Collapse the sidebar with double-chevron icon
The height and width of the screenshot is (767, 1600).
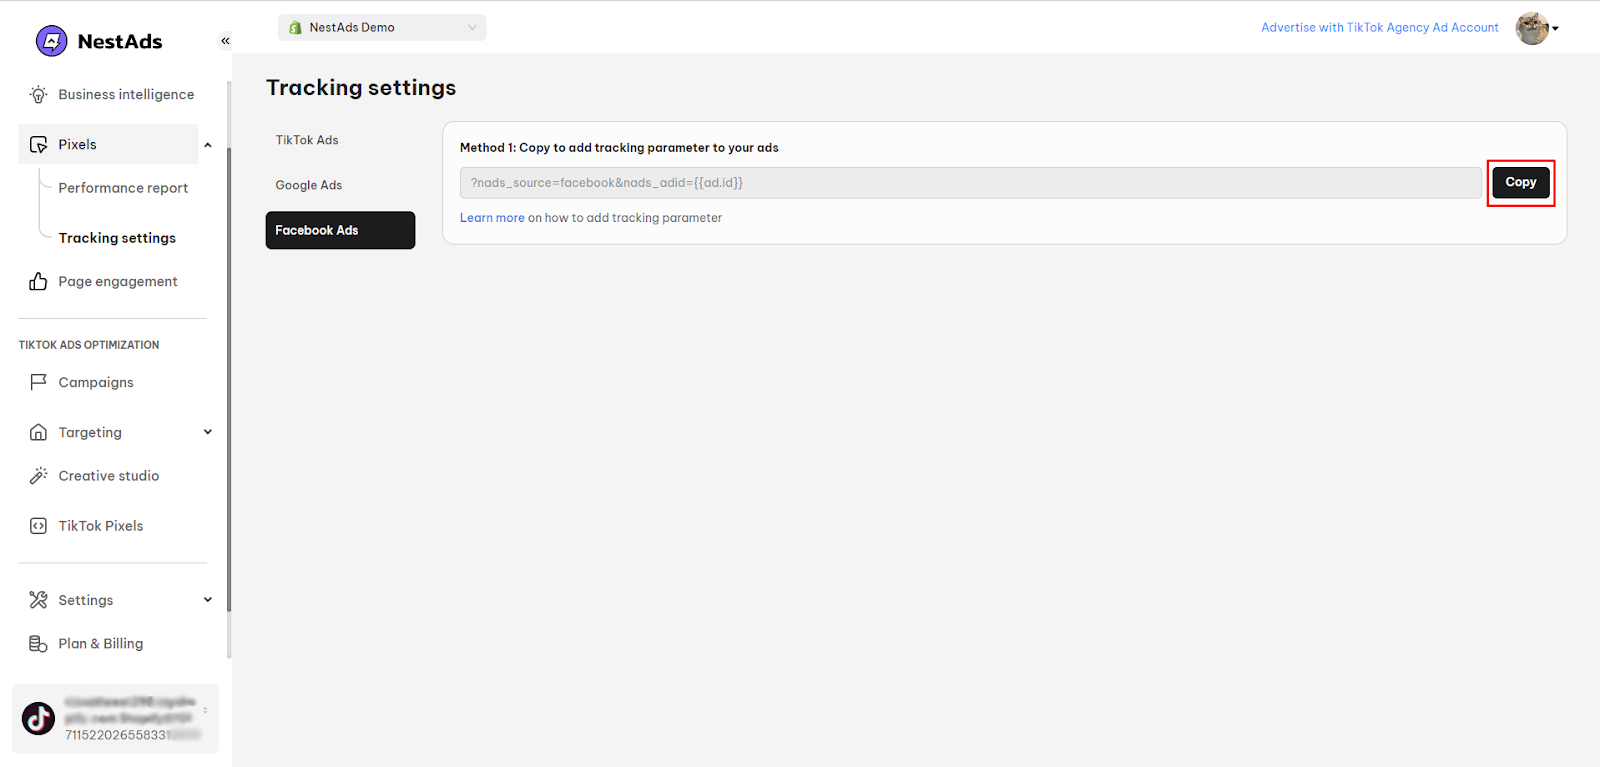[x=225, y=41]
